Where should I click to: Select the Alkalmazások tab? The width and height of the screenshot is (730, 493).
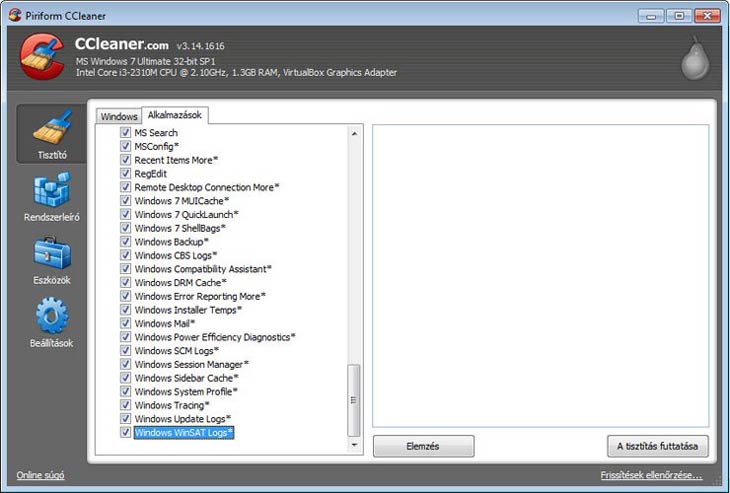(175, 115)
